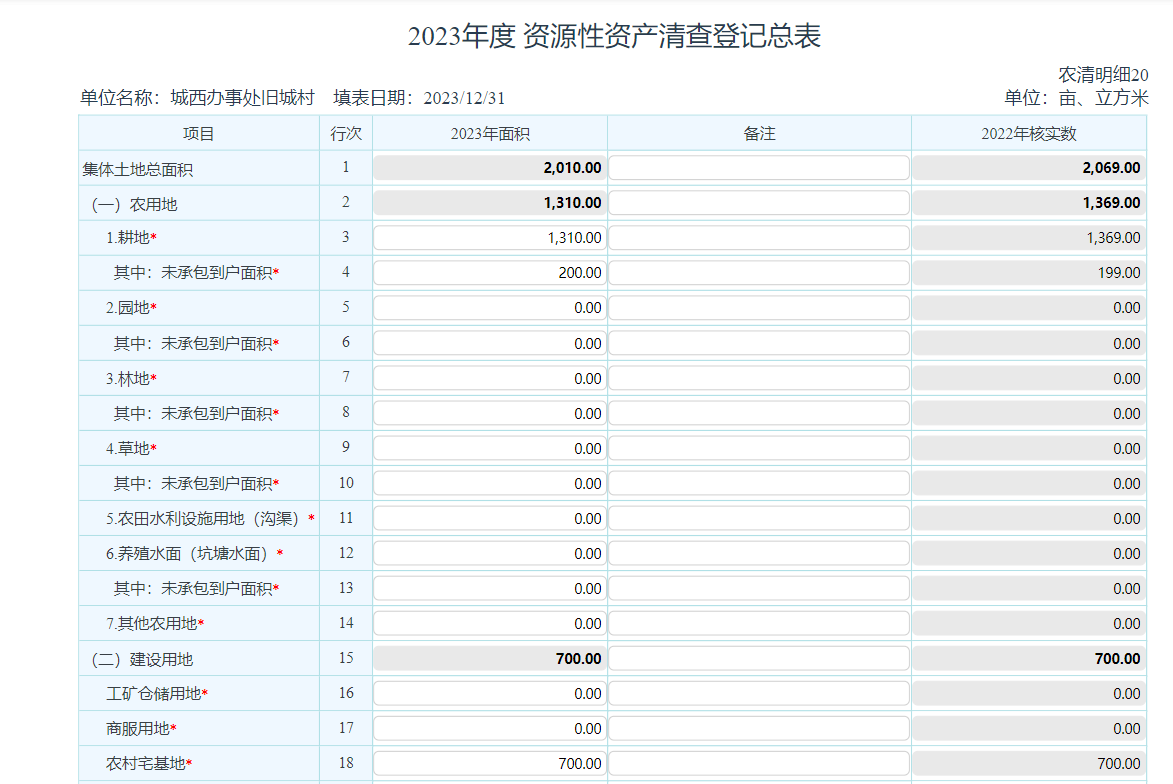The image size is (1173, 784).
Task: Click the page title 资源性资产清查登记总表
Action: pos(614,36)
